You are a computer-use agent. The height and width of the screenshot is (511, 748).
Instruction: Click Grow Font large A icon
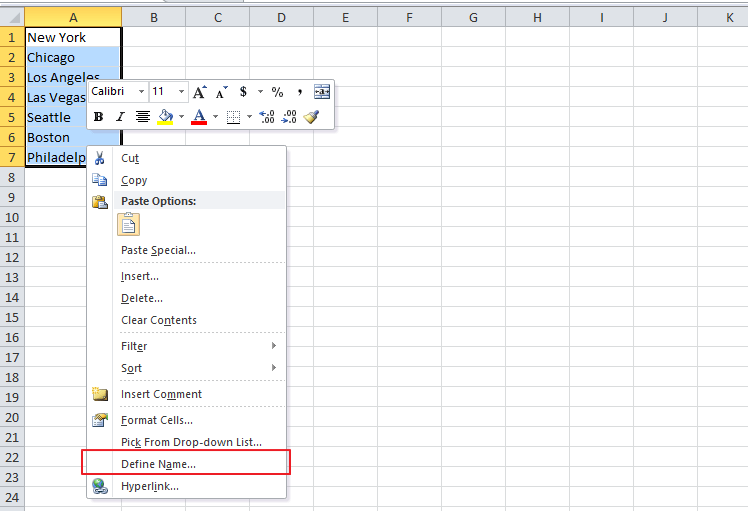point(199,92)
